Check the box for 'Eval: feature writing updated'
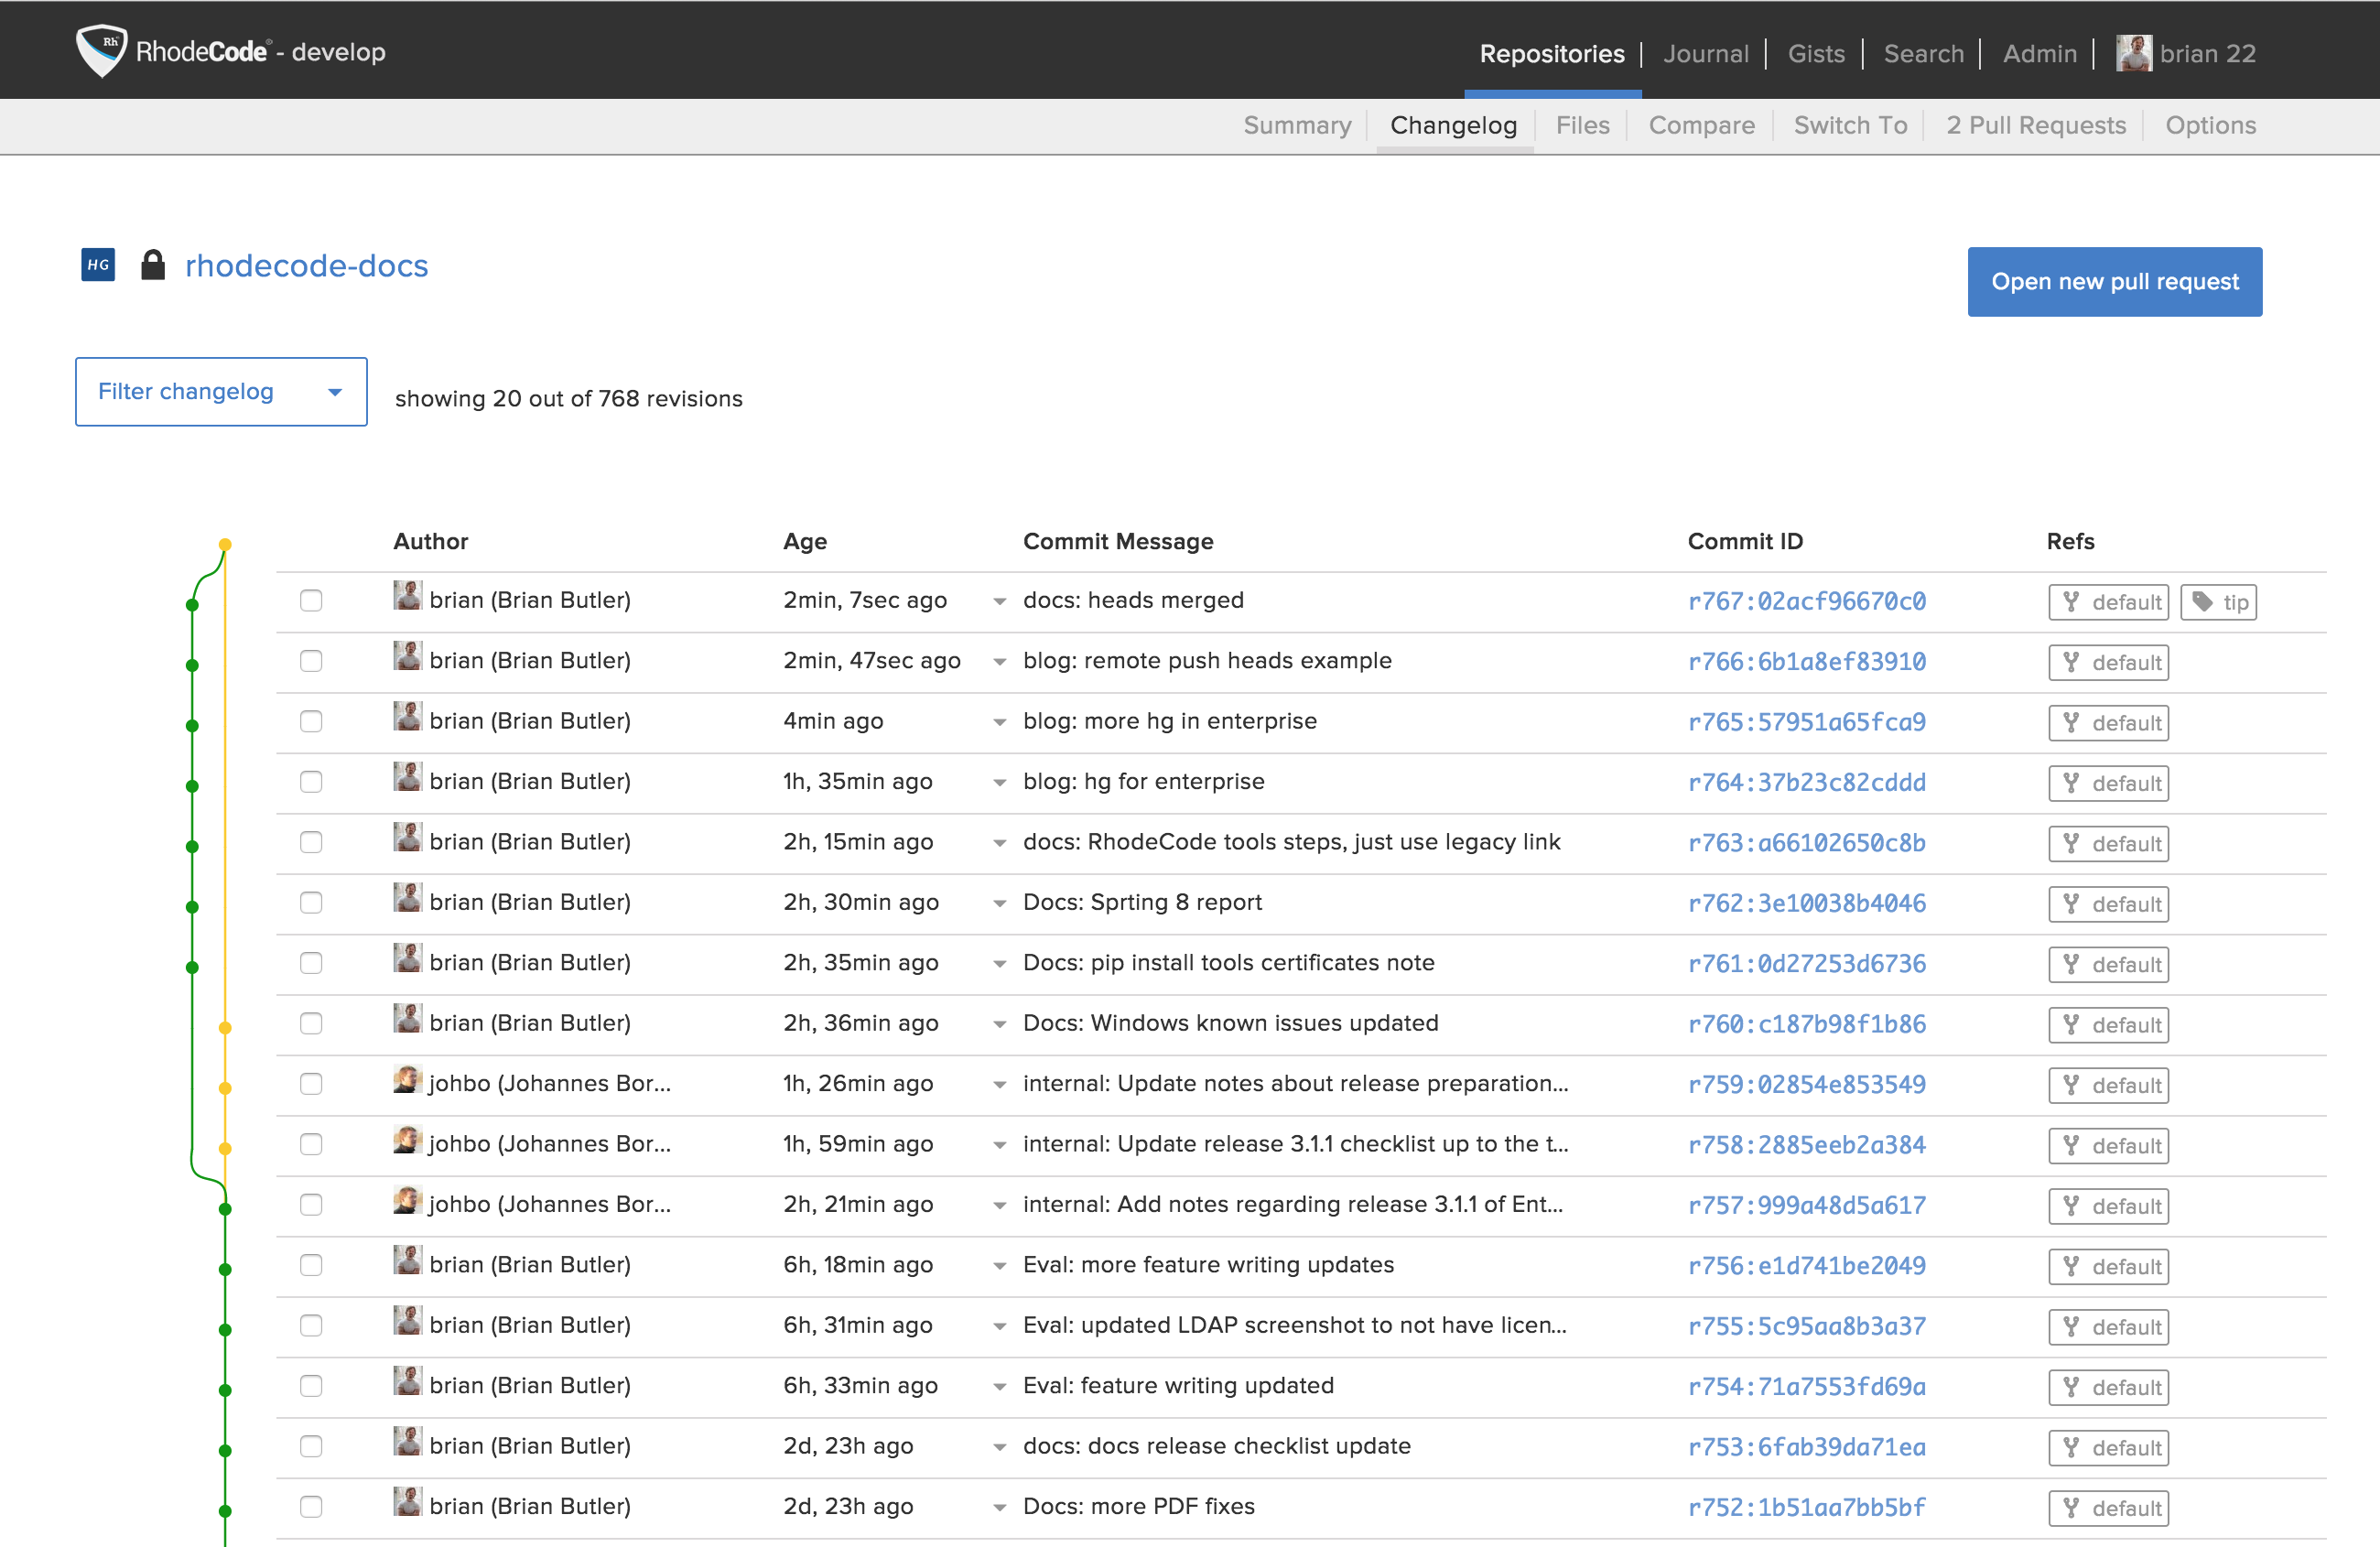 tap(311, 1386)
